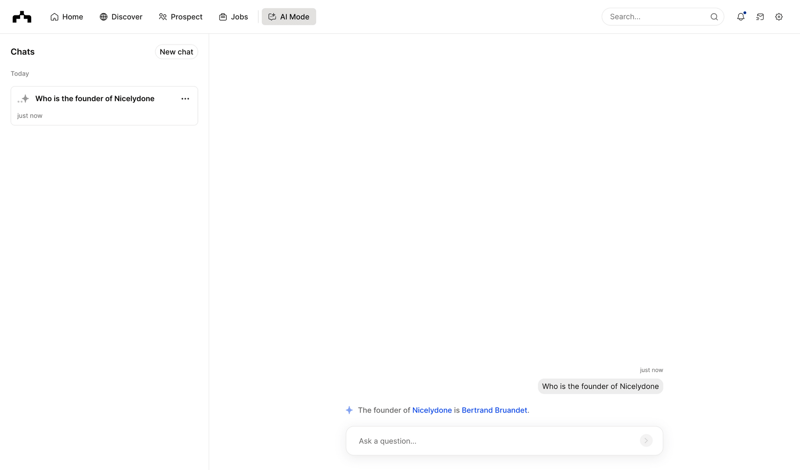Click the magnifier icon in search box
Screen dimensions: 800x470
coord(714,17)
